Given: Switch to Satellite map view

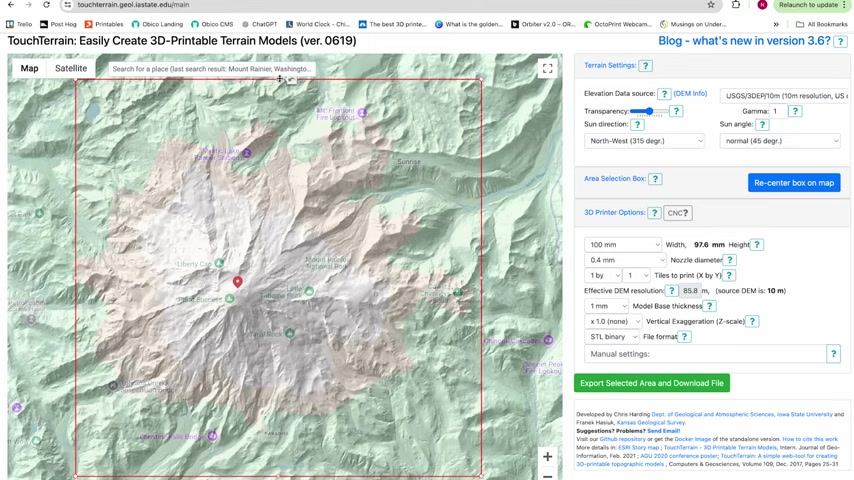Looking at the screenshot, I should 71,68.
